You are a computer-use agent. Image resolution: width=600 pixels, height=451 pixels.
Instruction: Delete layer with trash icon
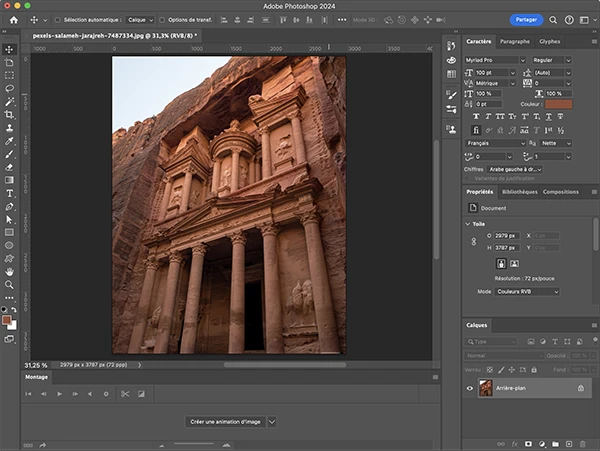click(582, 444)
